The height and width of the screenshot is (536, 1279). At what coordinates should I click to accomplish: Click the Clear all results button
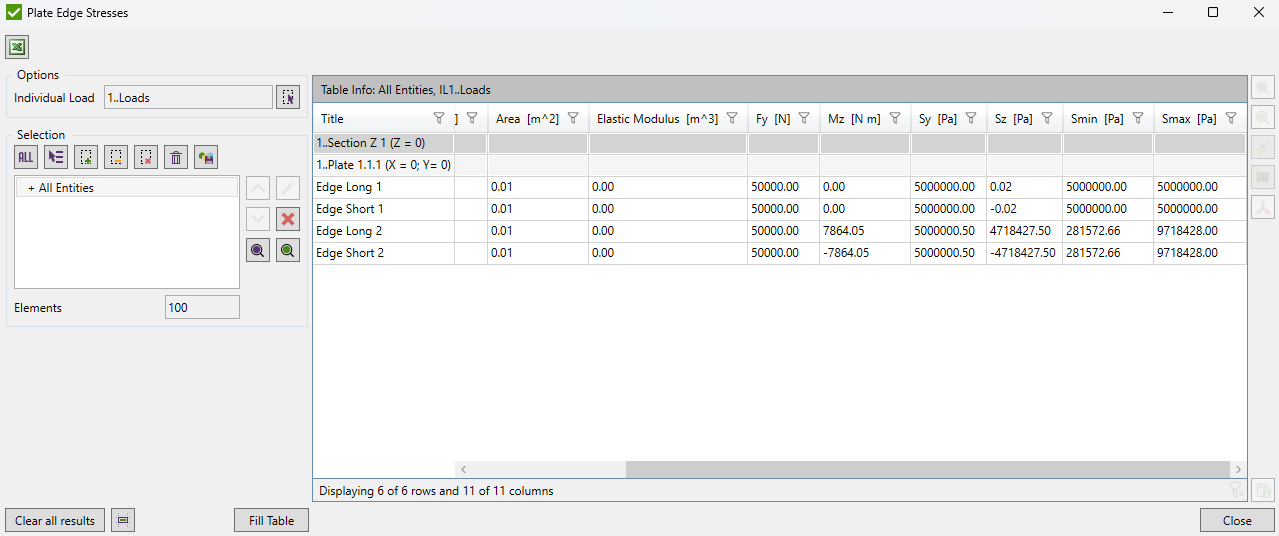coord(55,520)
